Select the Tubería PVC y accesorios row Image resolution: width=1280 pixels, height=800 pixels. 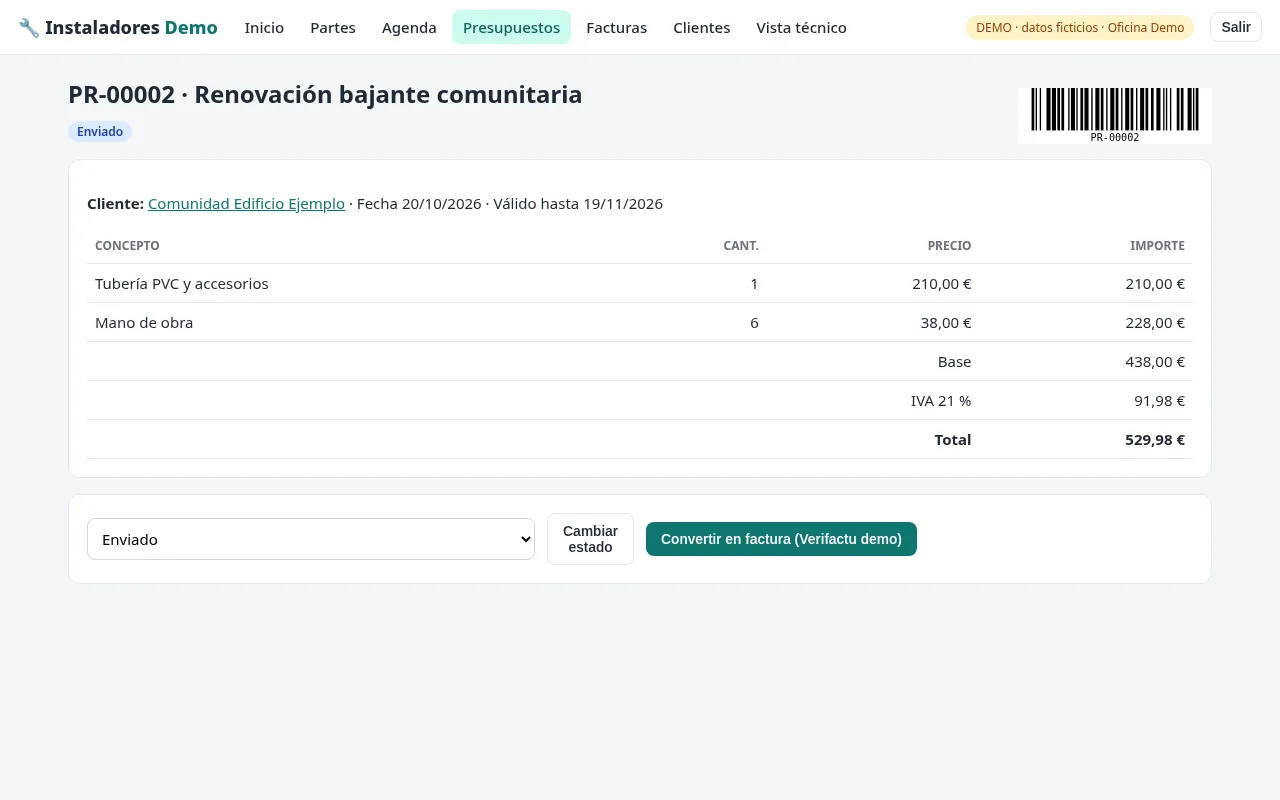tap(640, 284)
